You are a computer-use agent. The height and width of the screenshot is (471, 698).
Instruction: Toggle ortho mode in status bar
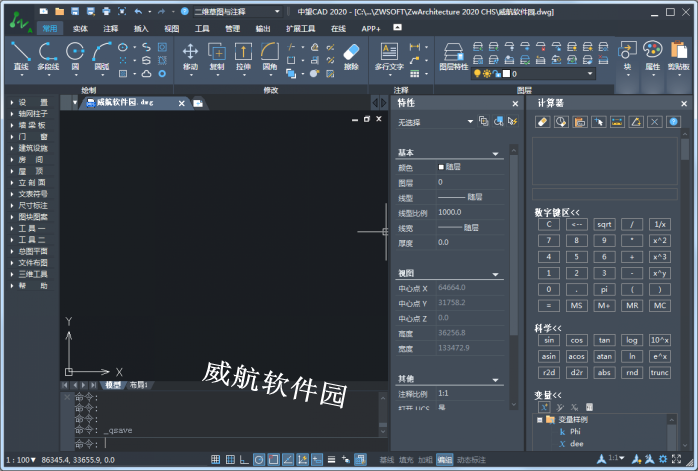coord(244,459)
